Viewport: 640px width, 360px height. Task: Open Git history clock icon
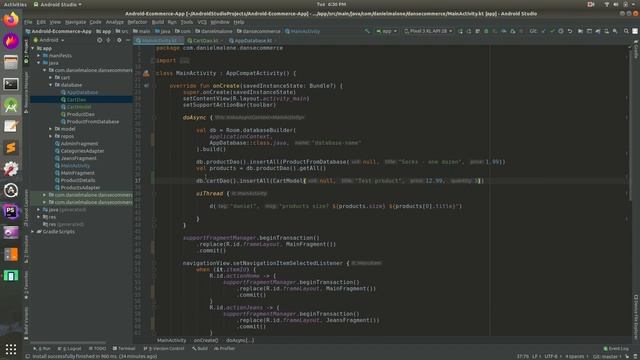click(561, 31)
